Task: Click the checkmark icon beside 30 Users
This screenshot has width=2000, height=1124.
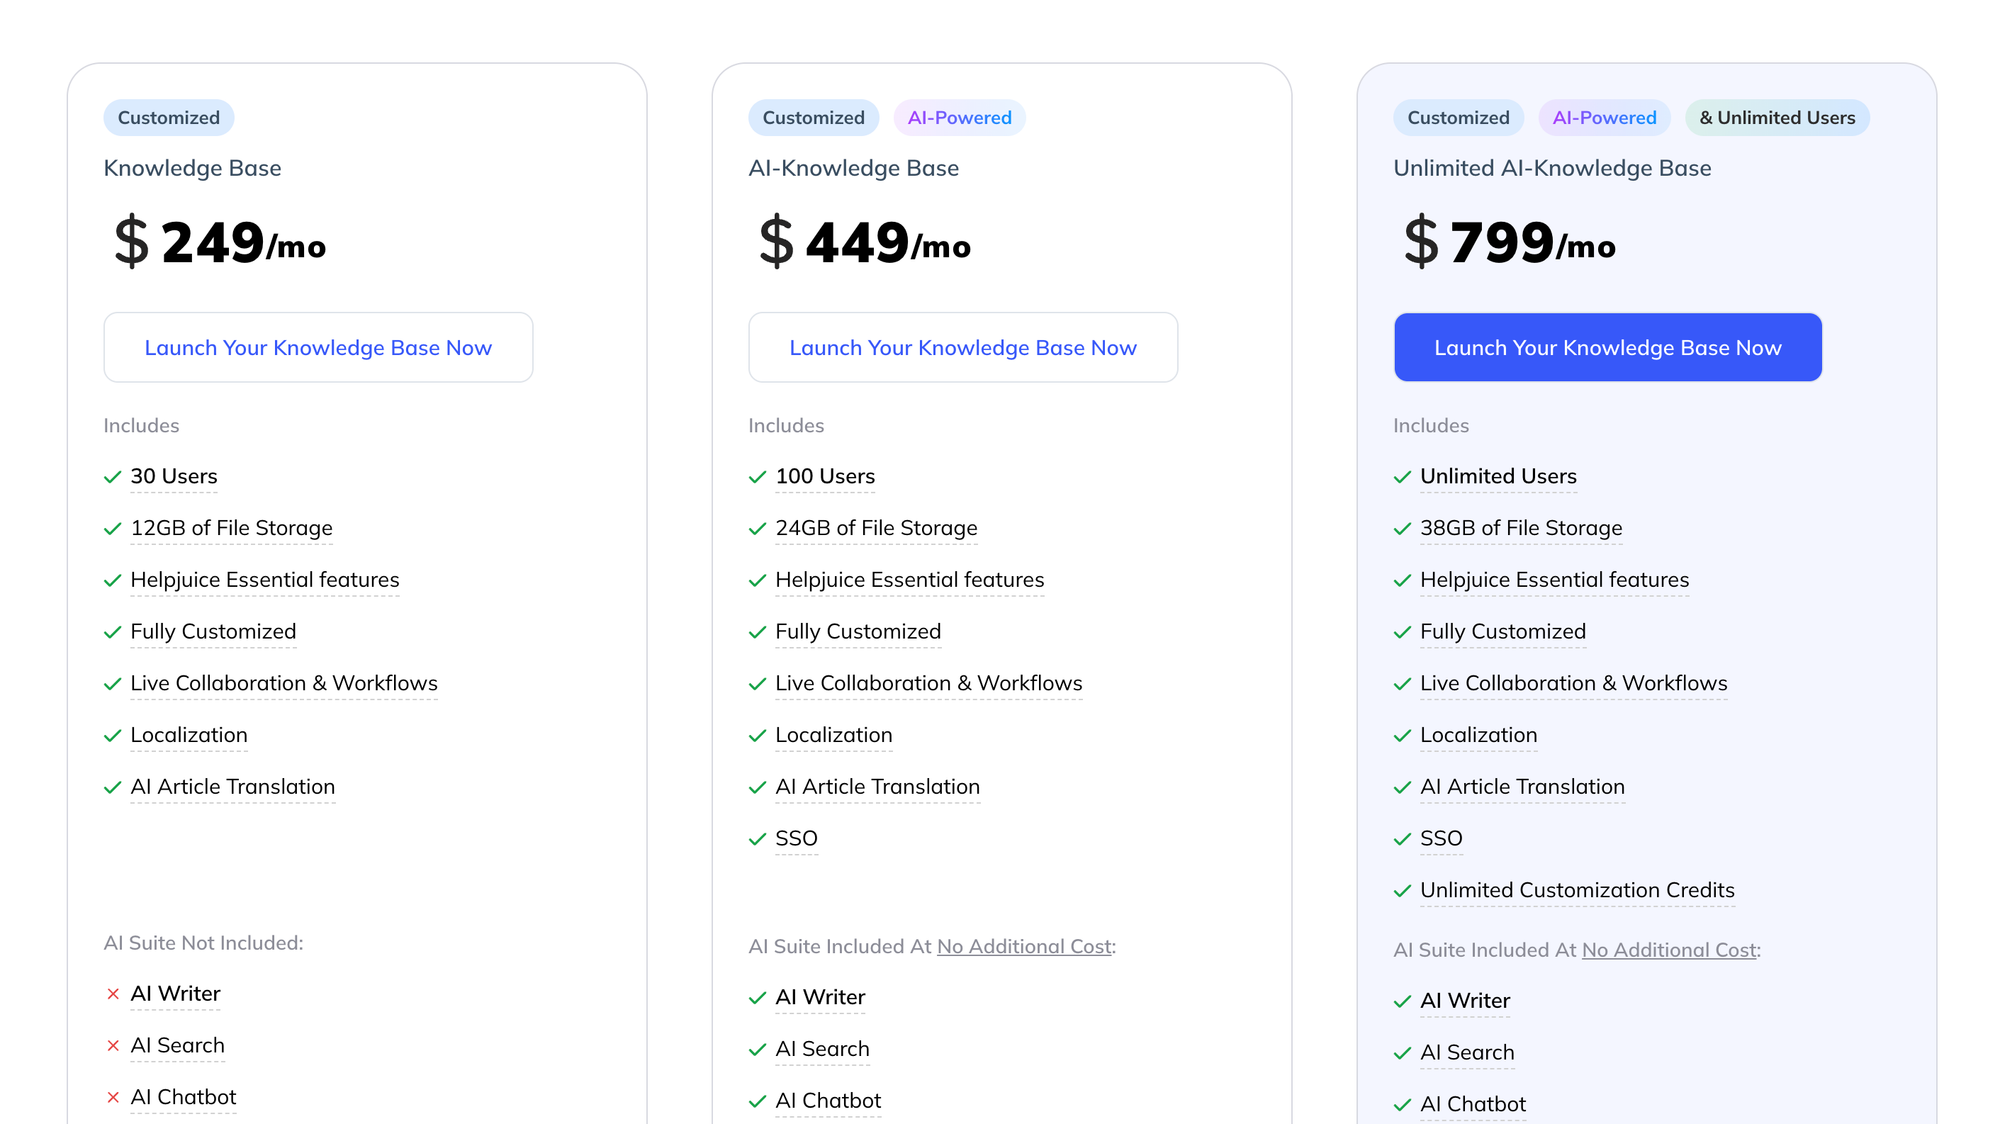Action: [x=112, y=477]
